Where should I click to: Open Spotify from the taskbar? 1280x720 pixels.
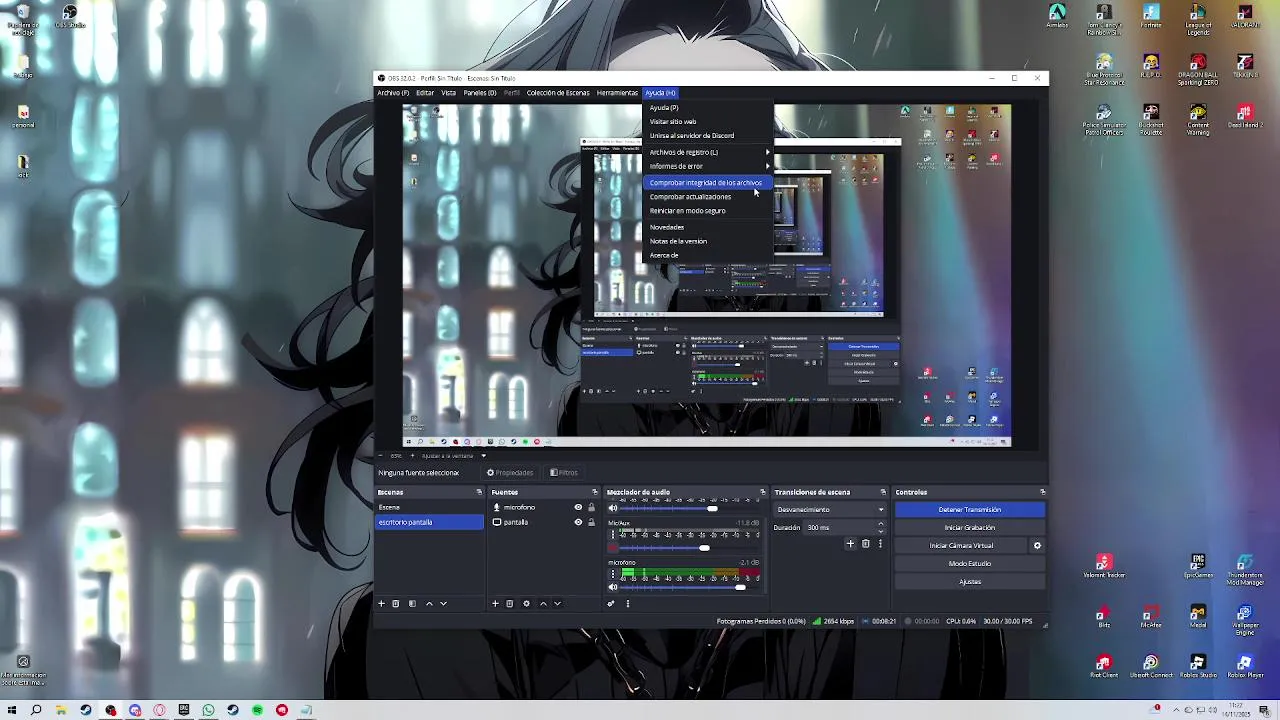coord(257,711)
